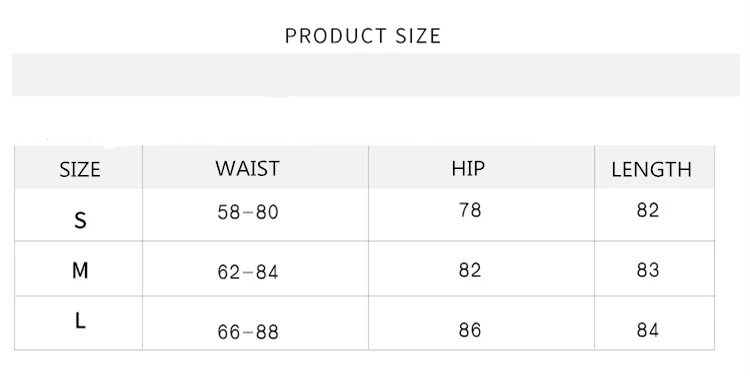Click the word PRODUCT in the title
750x377 pixels.
tap(336, 36)
